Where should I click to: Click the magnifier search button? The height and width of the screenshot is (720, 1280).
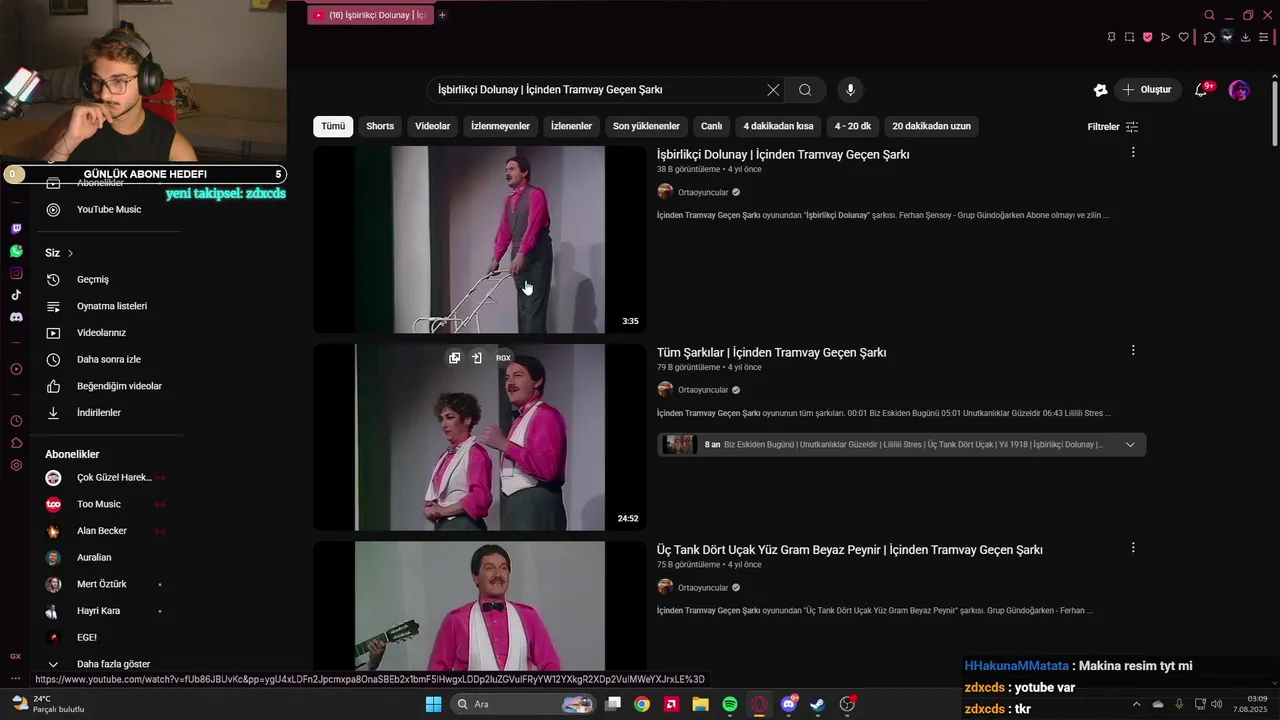805,90
